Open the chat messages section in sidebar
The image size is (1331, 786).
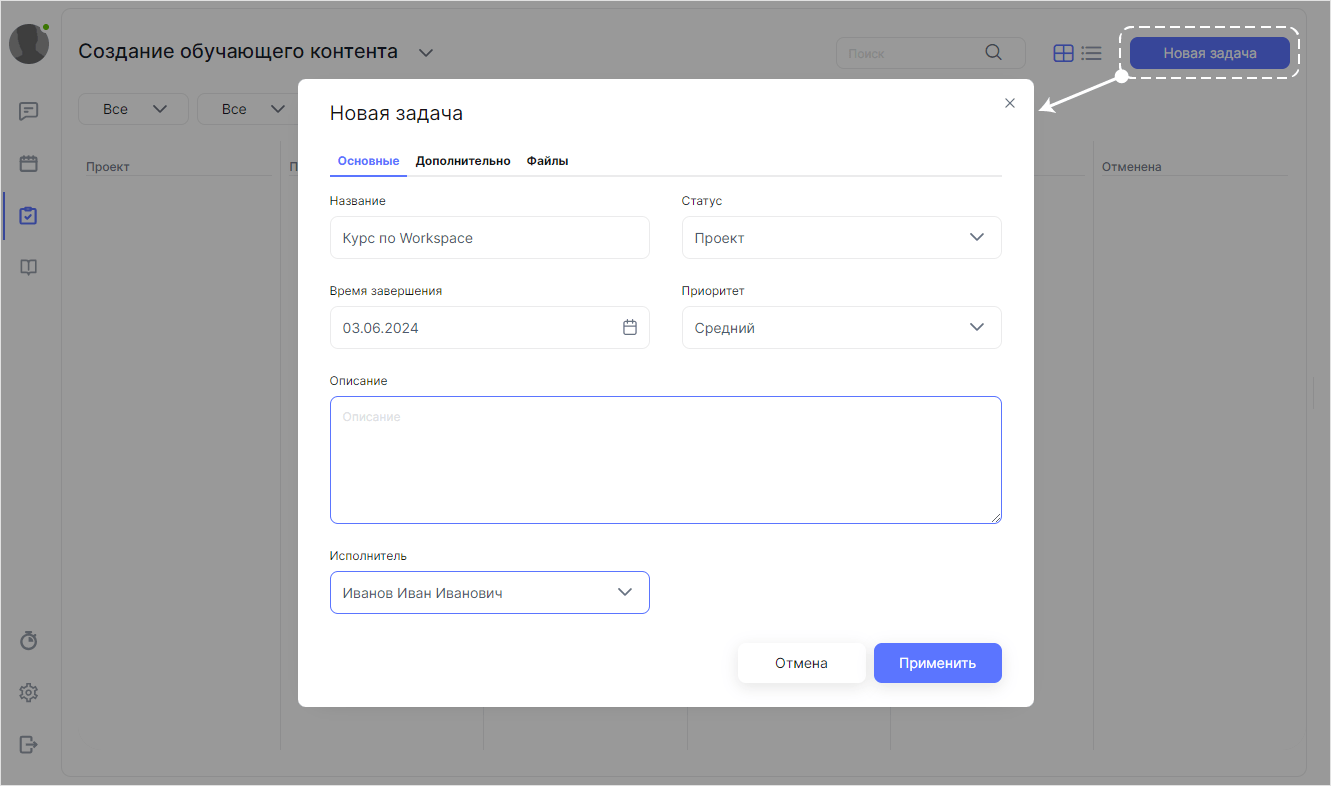click(29, 111)
